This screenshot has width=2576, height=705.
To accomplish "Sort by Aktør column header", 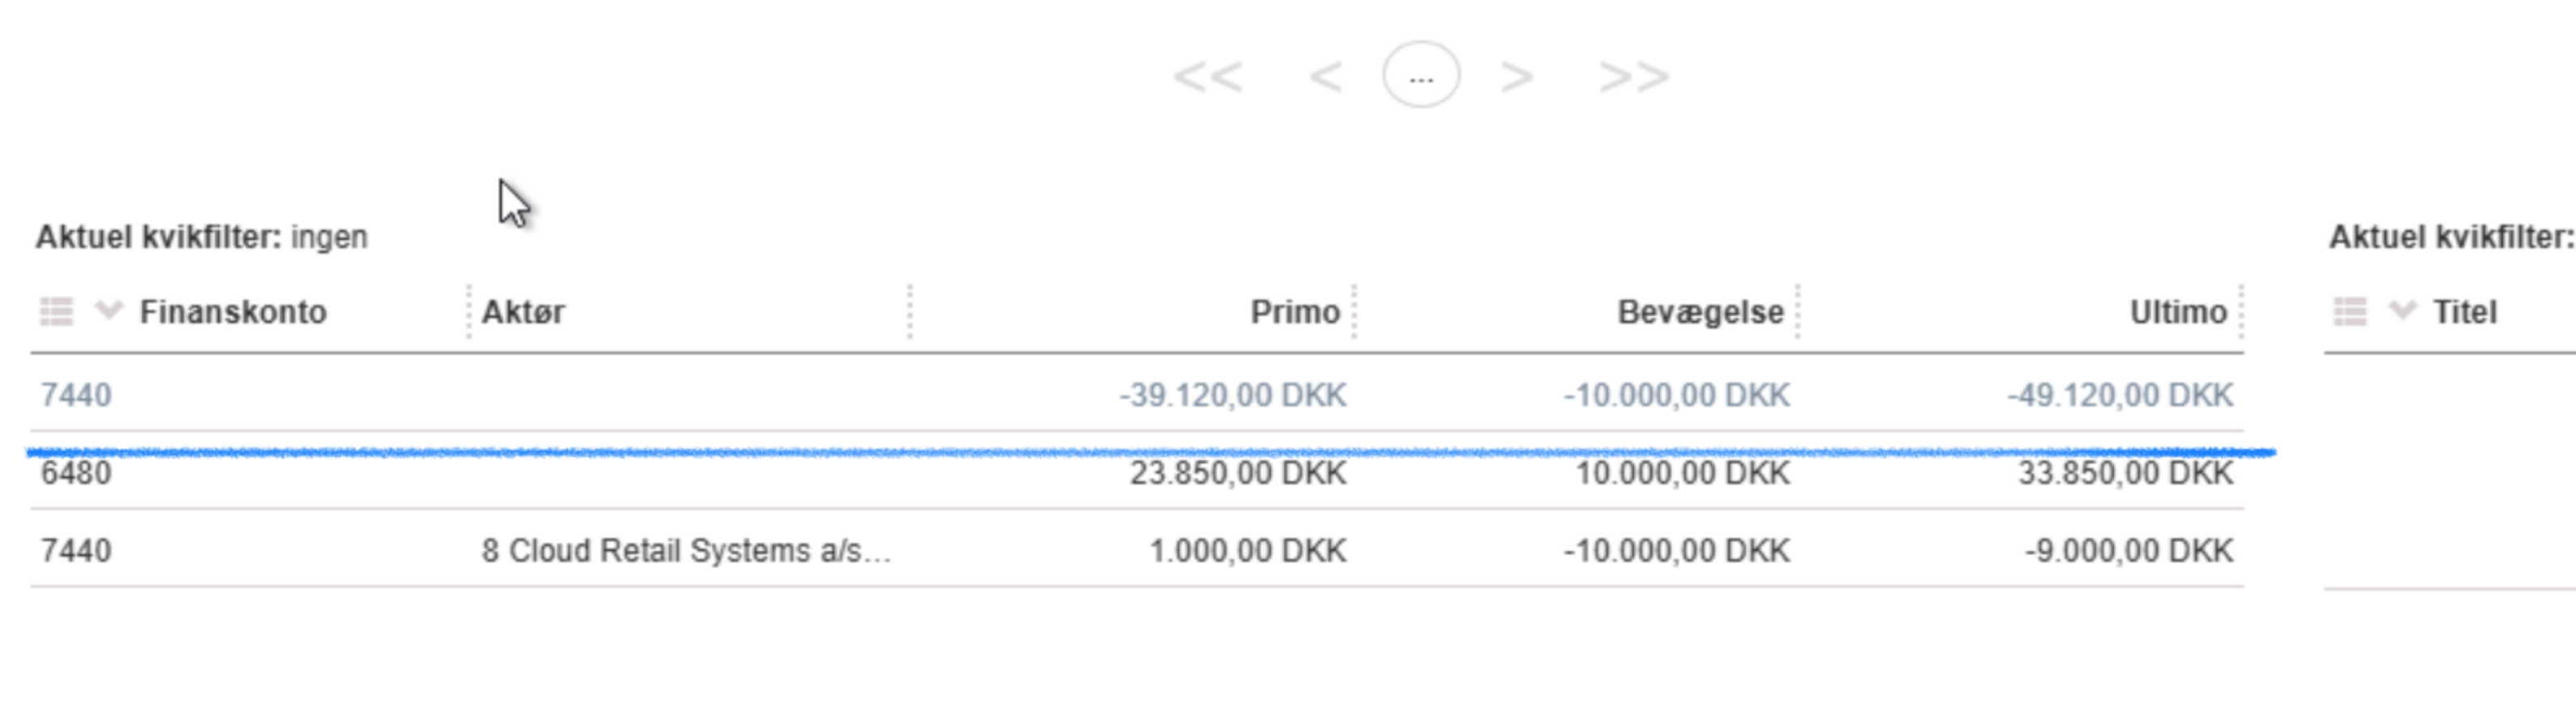I will pyautogui.click(x=523, y=312).
